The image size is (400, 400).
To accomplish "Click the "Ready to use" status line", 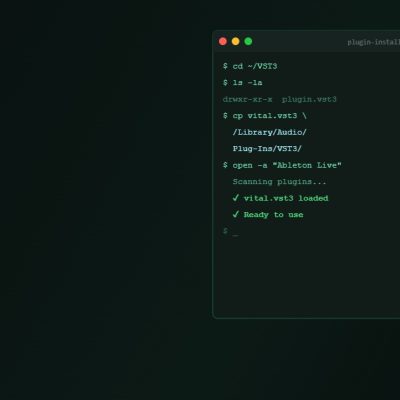I will pos(268,215).
